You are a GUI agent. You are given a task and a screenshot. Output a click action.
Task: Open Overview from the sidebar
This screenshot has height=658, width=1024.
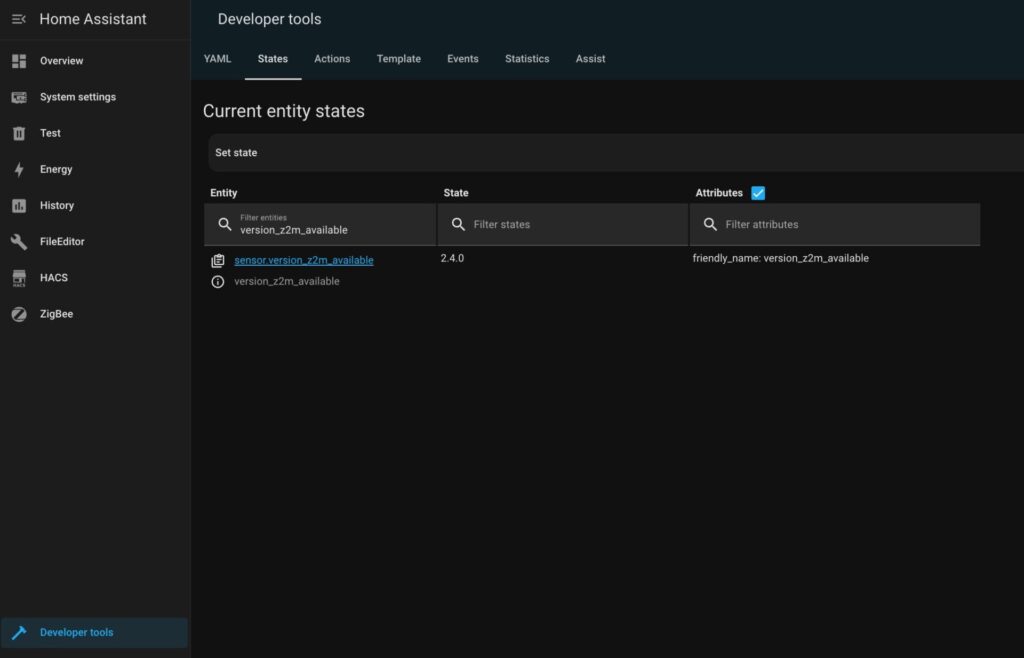click(95, 61)
